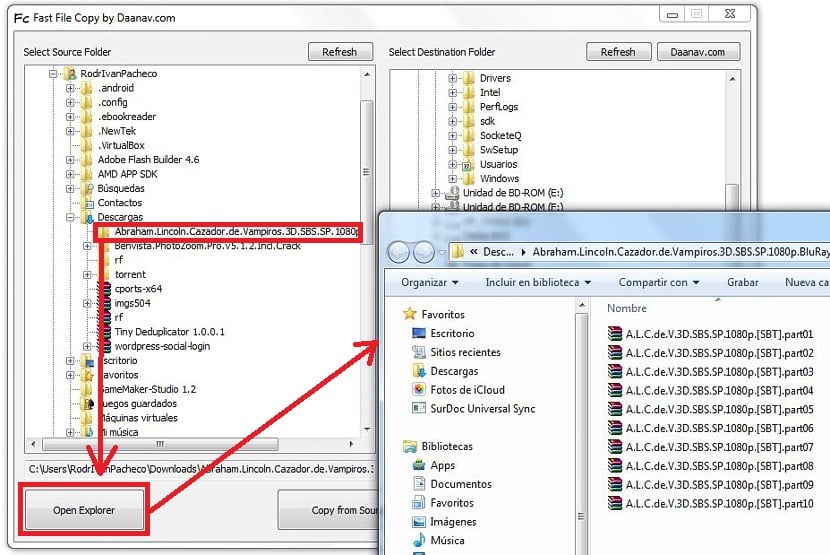Image resolution: width=830 pixels, height=555 pixels.
Task: Select the Usuarios folder in destination tree
Action: click(498, 164)
